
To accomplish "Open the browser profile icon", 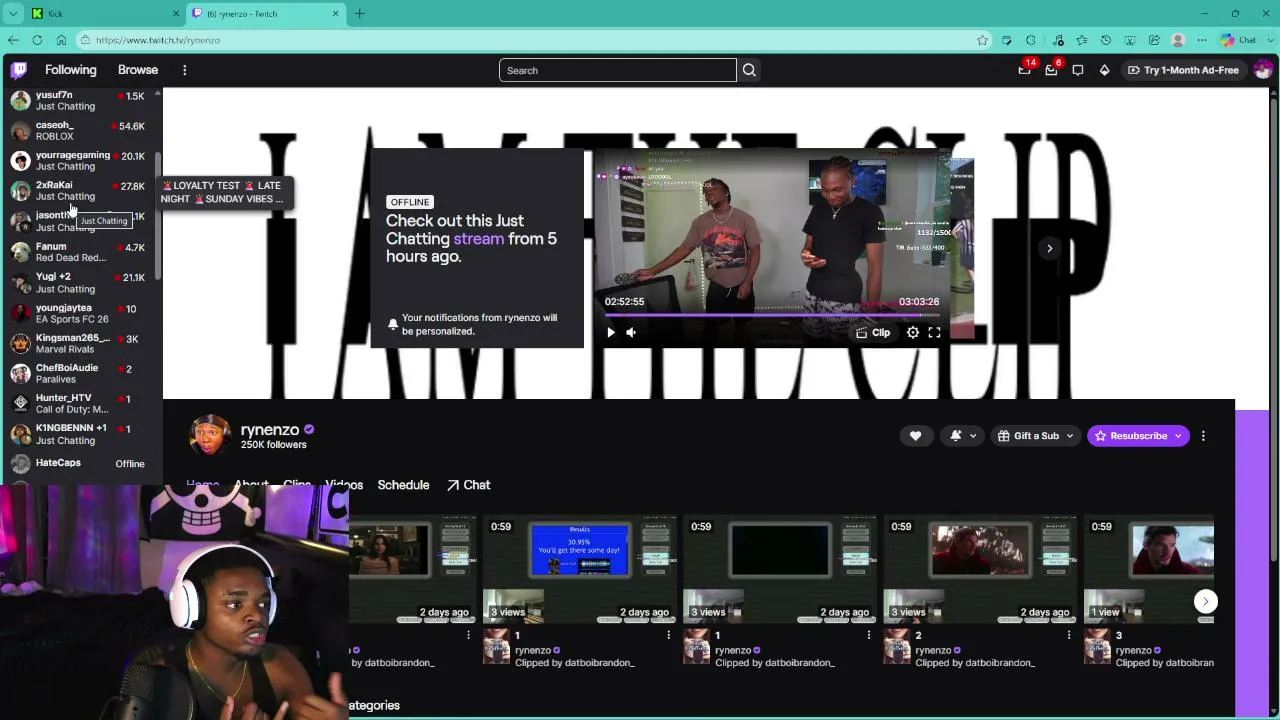I will click(1178, 40).
